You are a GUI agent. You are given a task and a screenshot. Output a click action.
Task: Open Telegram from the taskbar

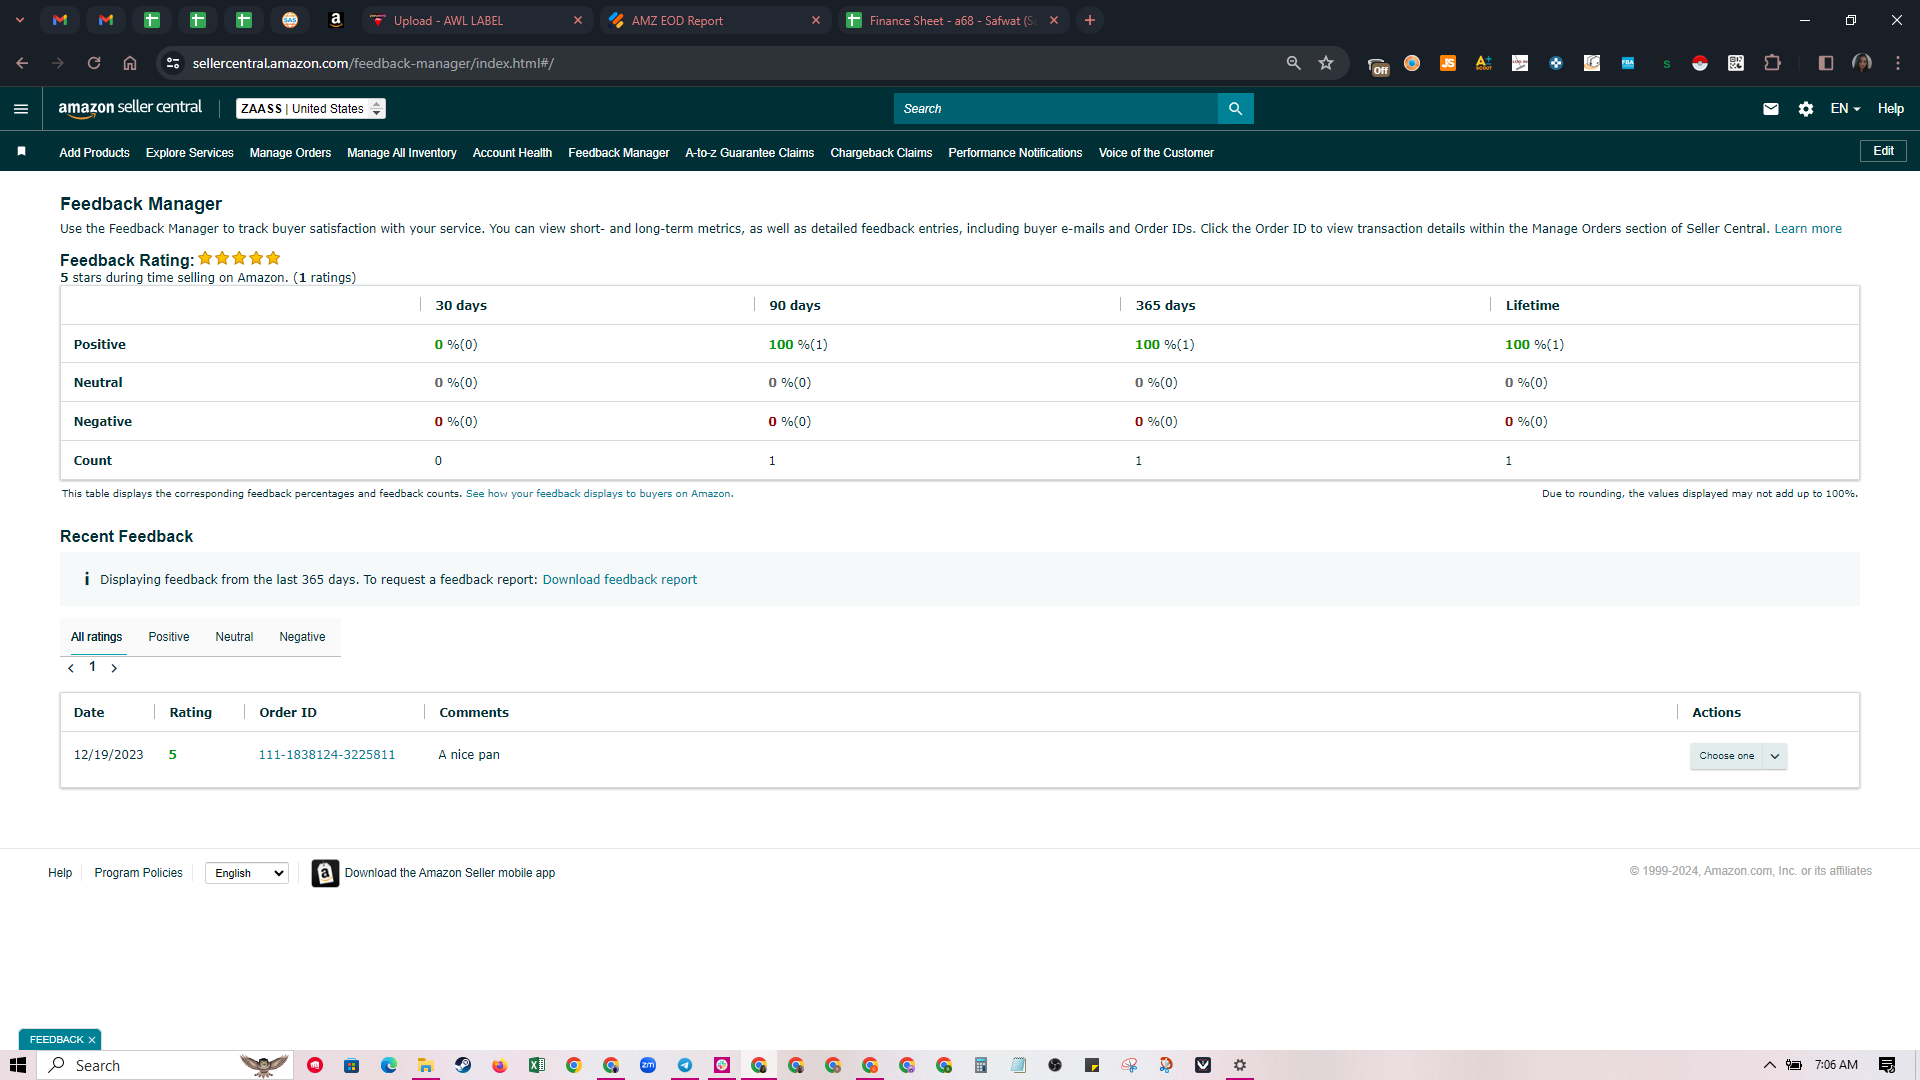click(685, 1065)
